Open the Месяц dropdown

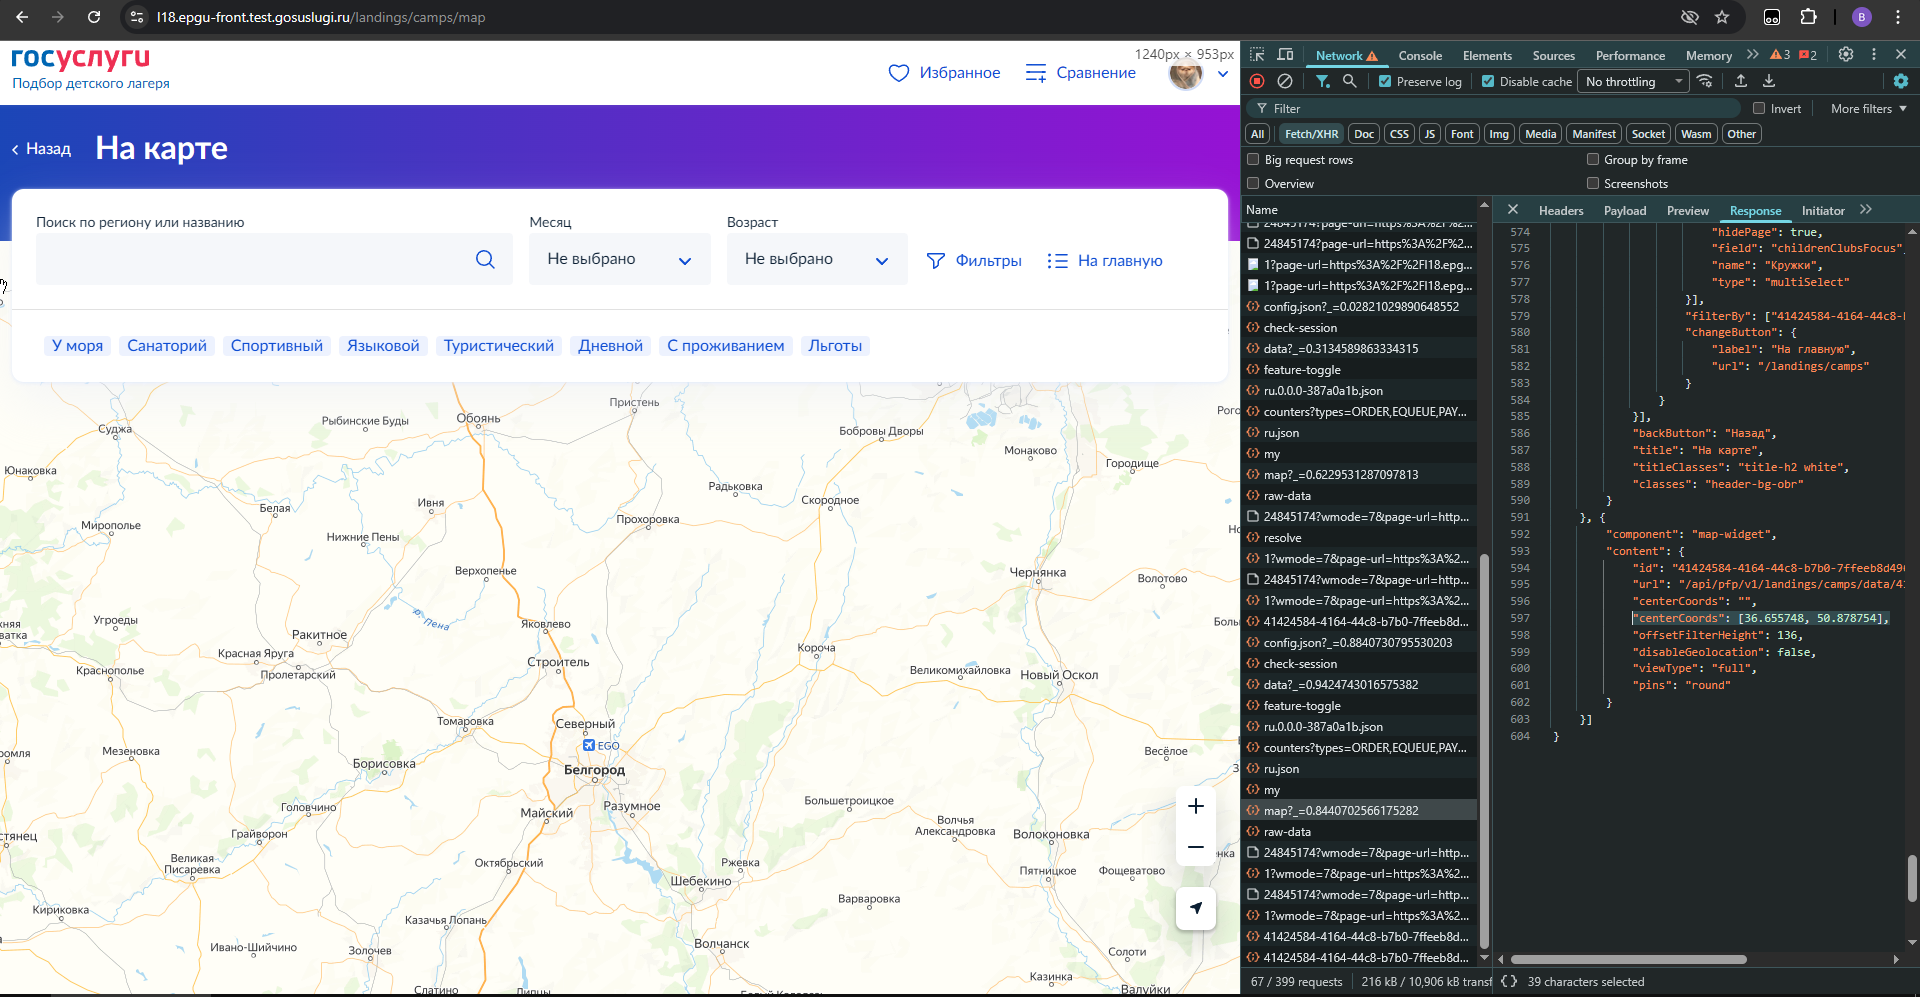pos(619,260)
